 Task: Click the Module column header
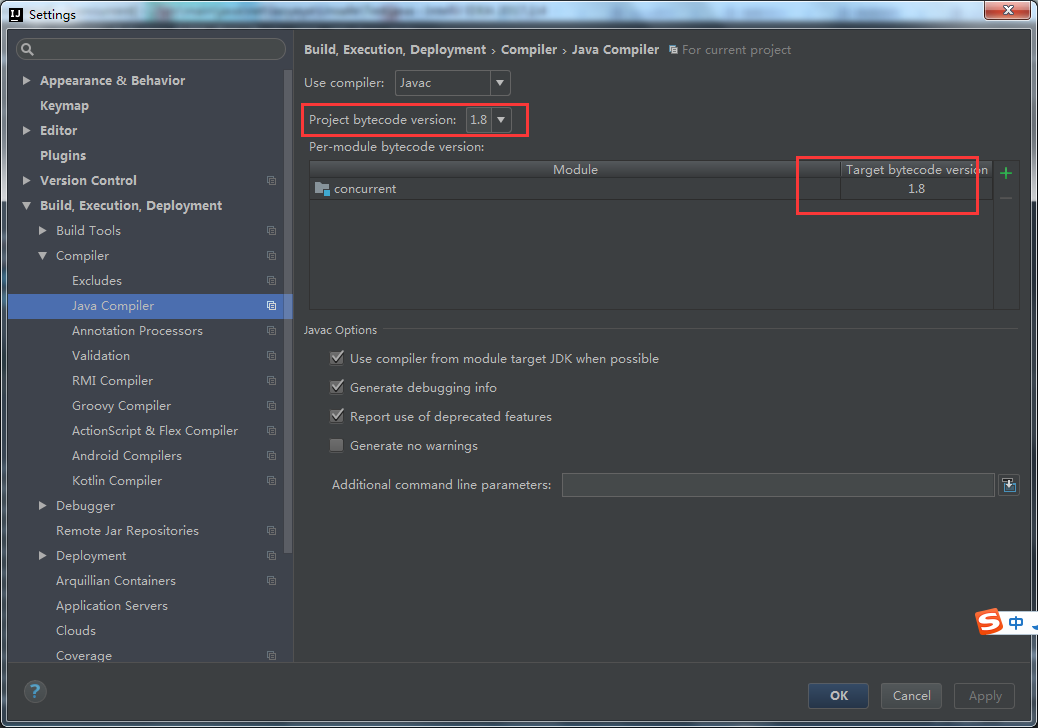pos(575,169)
